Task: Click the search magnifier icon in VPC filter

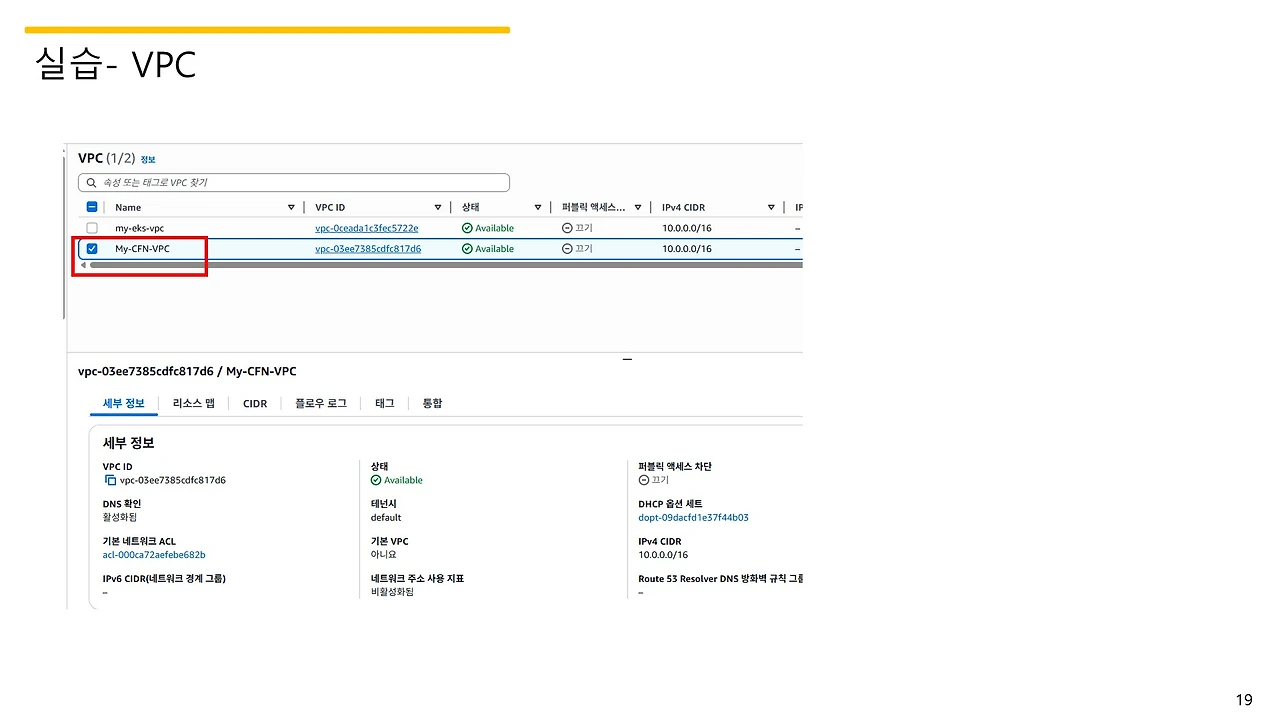Action: coord(92,183)
